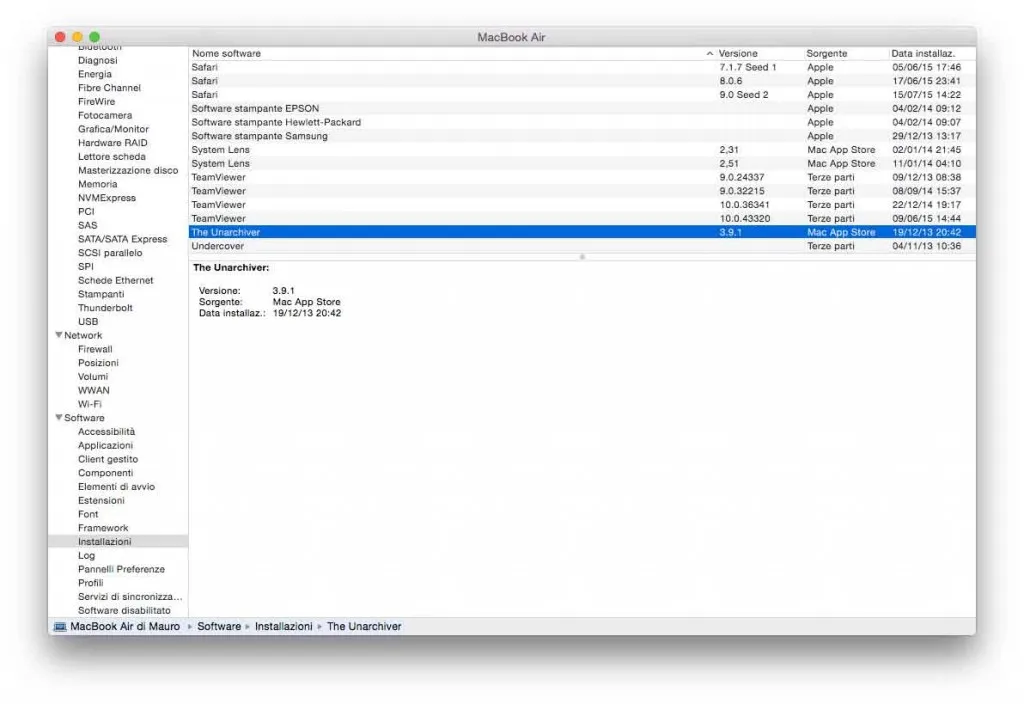Select Schede Ethernet in the sidebar
Viewport: 1024px width, 704px height.
116,280
